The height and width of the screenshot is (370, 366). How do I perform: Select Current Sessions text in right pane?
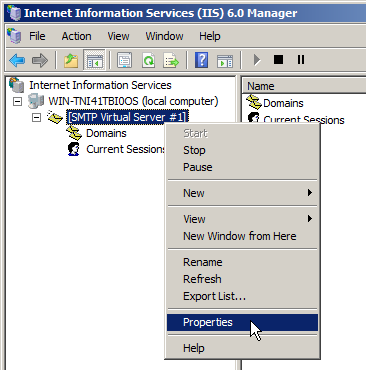coord(304,120)
